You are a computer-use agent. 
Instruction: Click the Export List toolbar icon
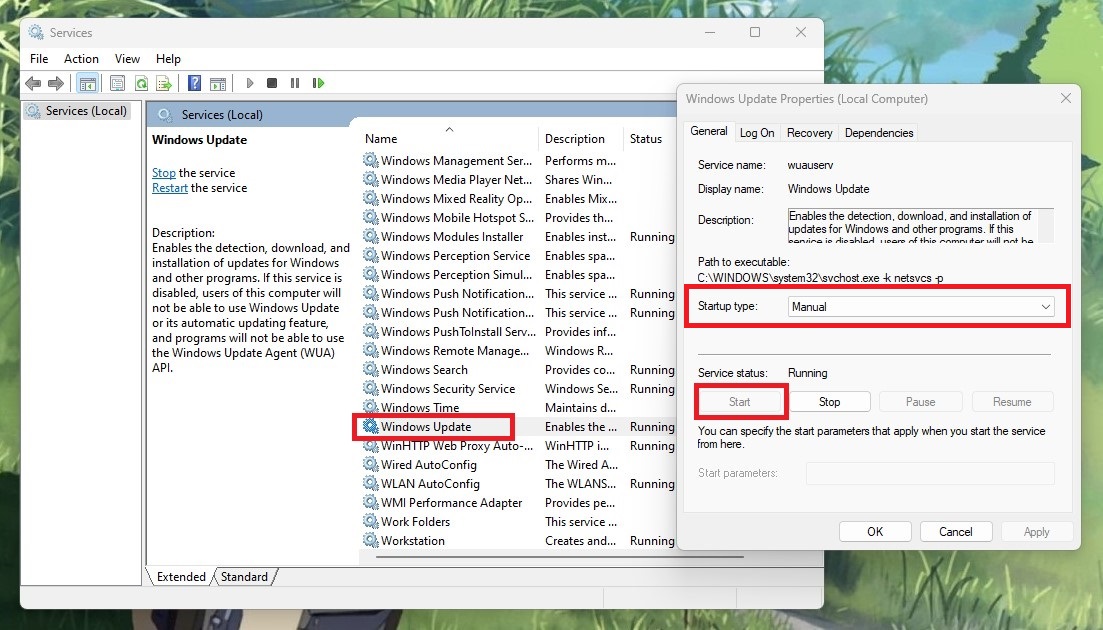(164, 84)
